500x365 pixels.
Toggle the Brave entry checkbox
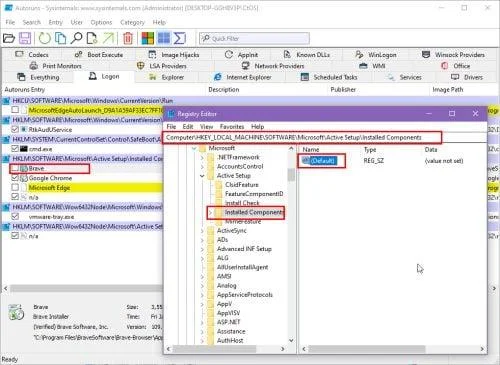point(15,168)
